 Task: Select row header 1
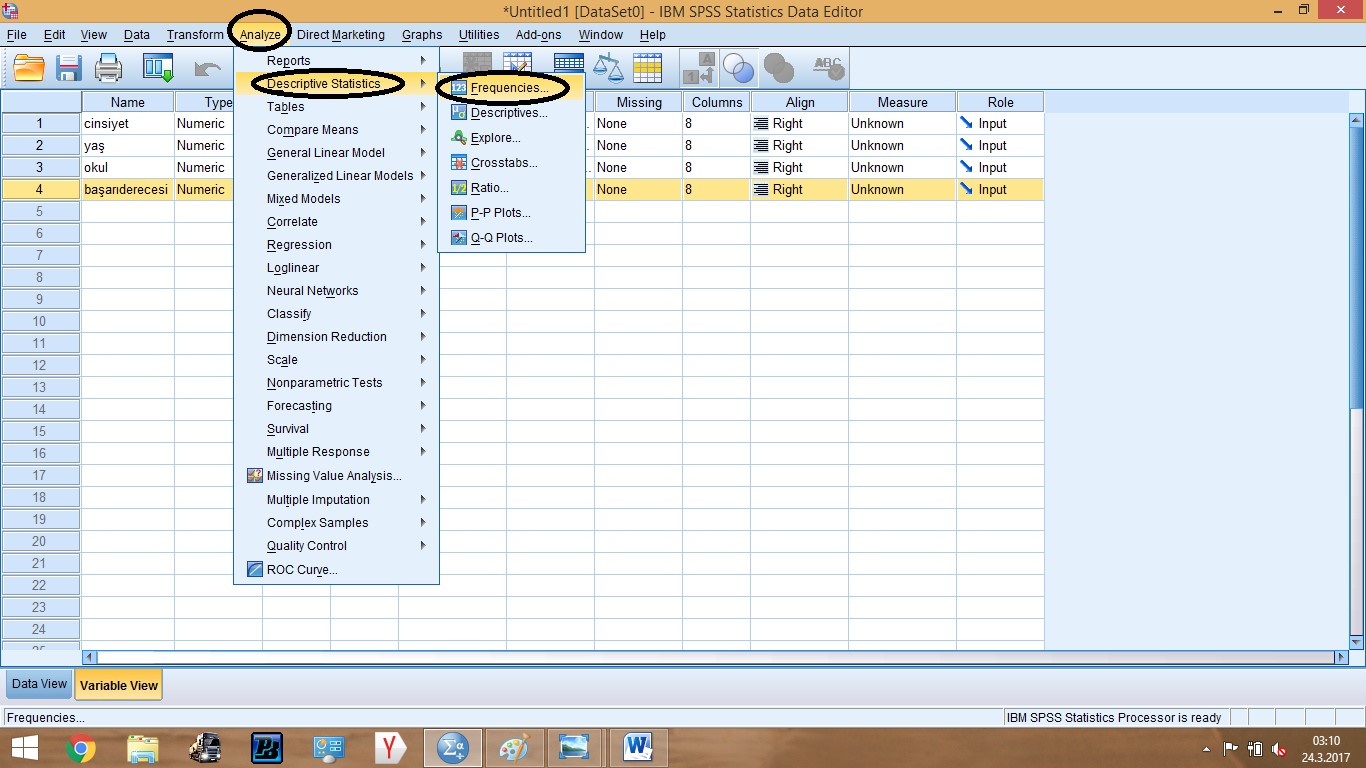click(x=41, y=123)
